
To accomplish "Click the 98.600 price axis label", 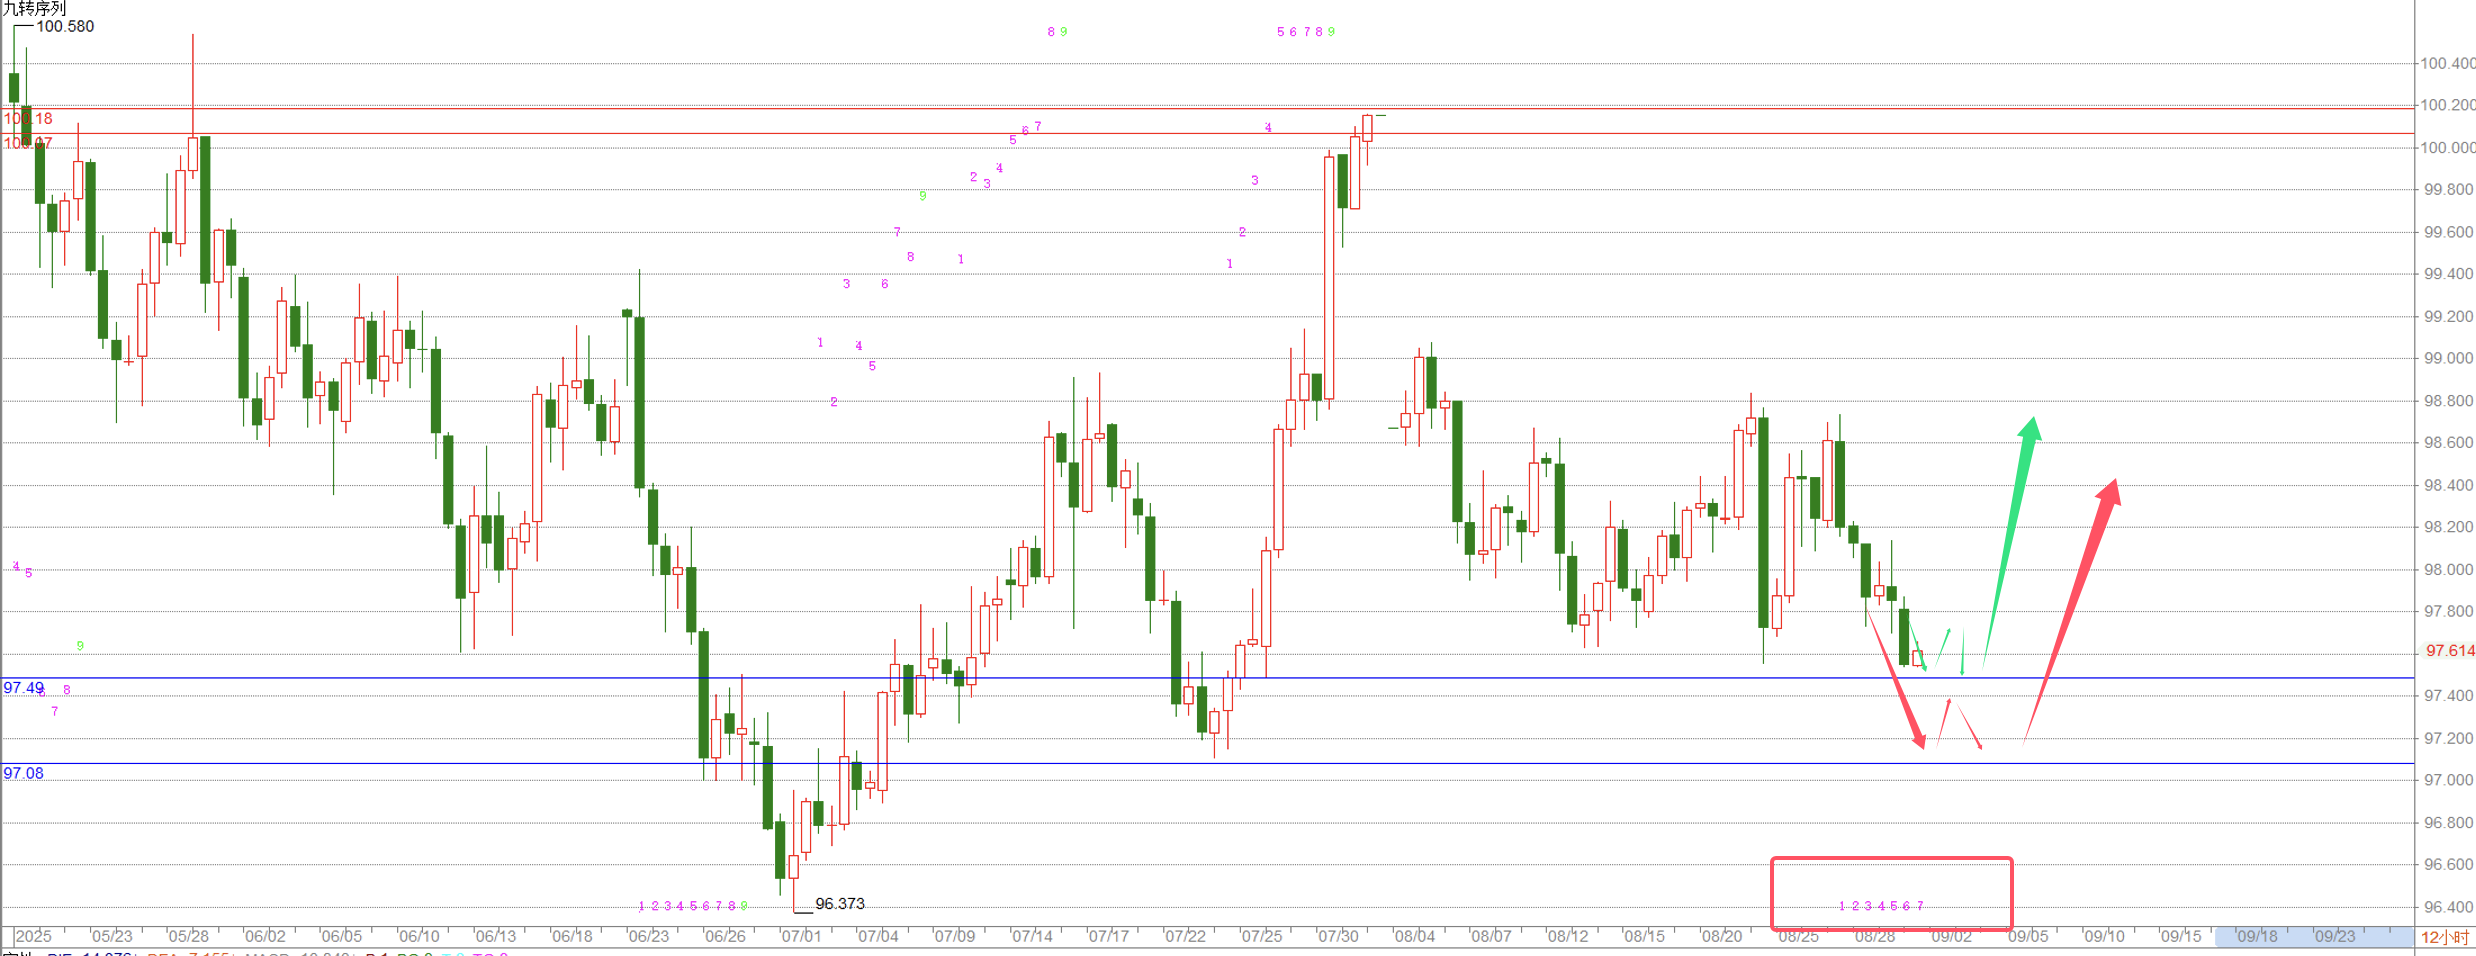I will (2449, 443).
